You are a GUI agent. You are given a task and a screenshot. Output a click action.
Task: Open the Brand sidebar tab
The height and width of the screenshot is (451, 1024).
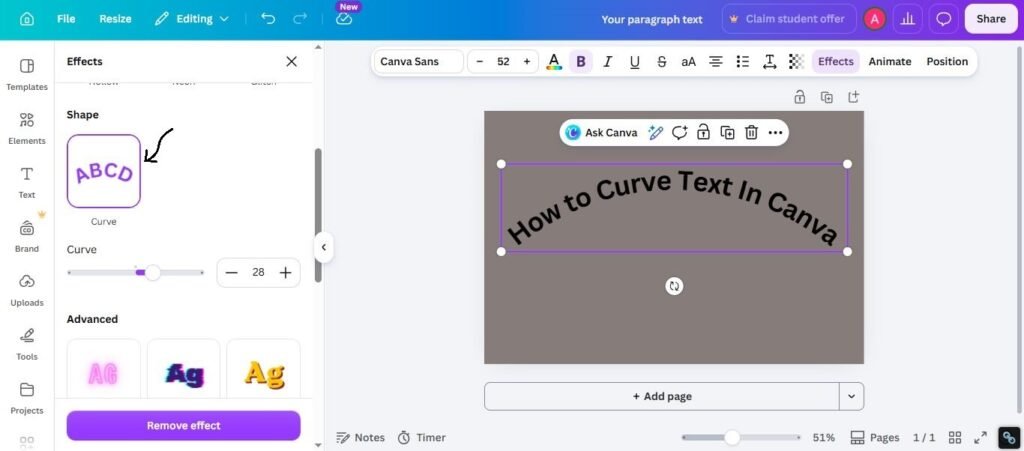[x=27, y=236]
